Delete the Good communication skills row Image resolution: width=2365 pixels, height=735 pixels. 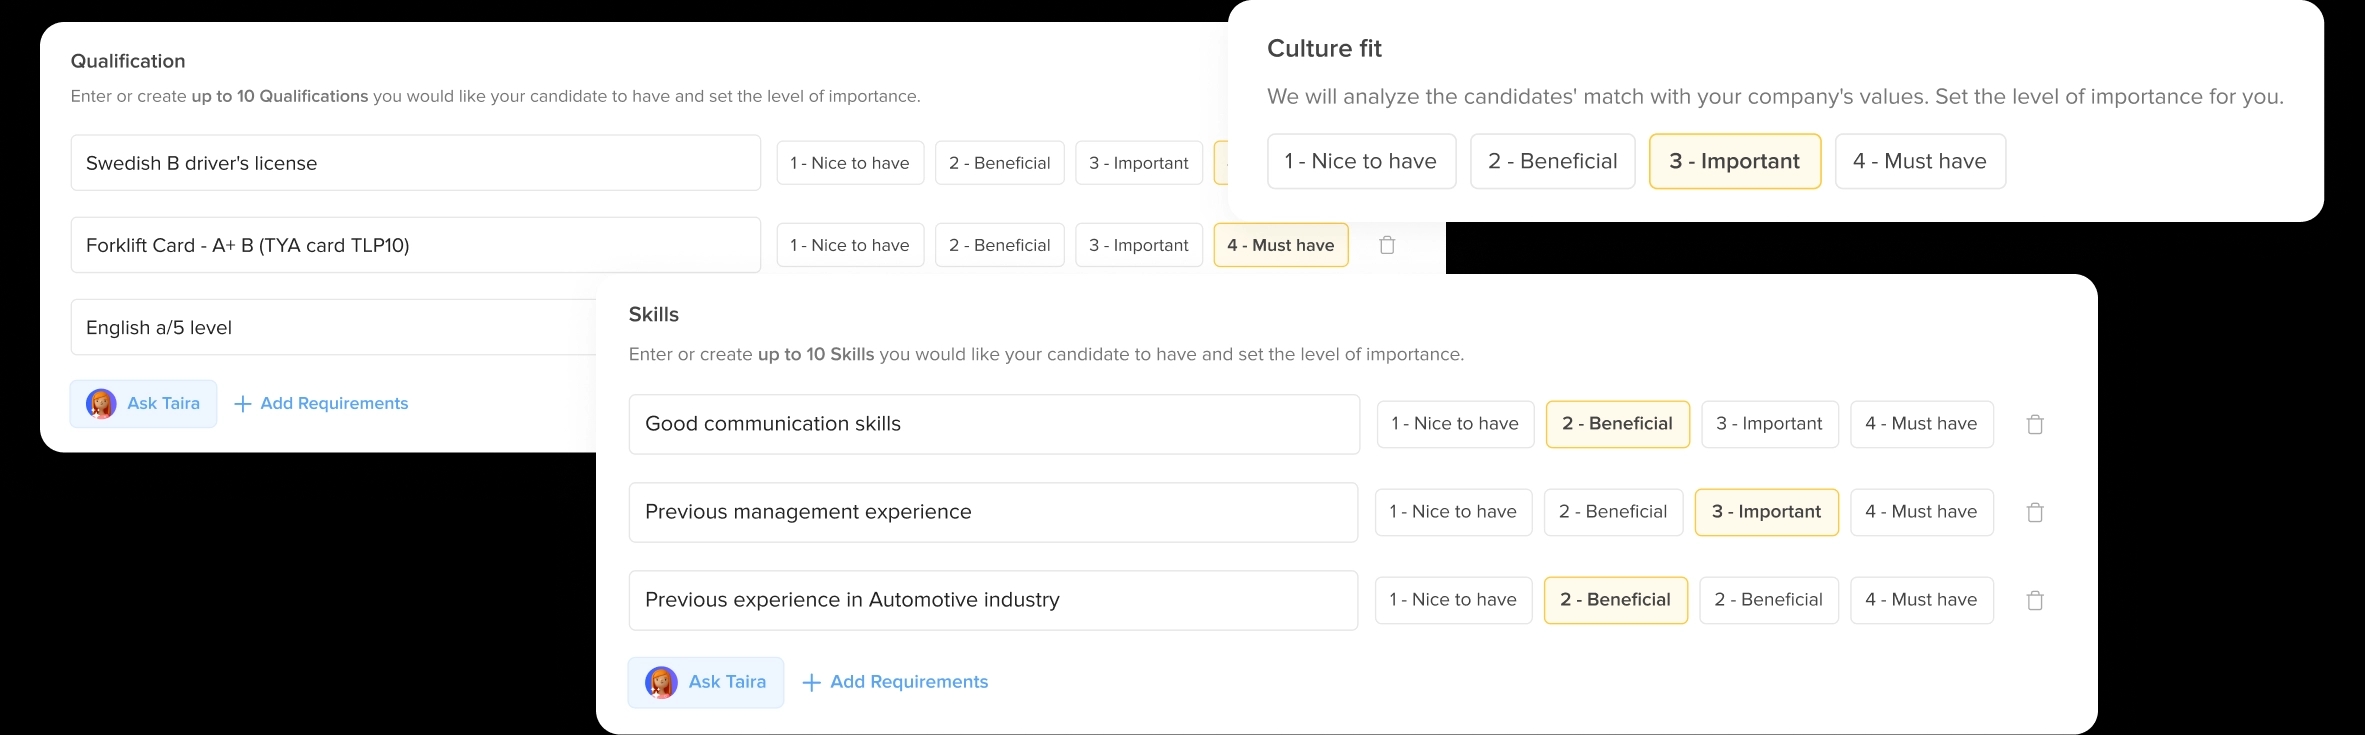tap(2034, 424)
